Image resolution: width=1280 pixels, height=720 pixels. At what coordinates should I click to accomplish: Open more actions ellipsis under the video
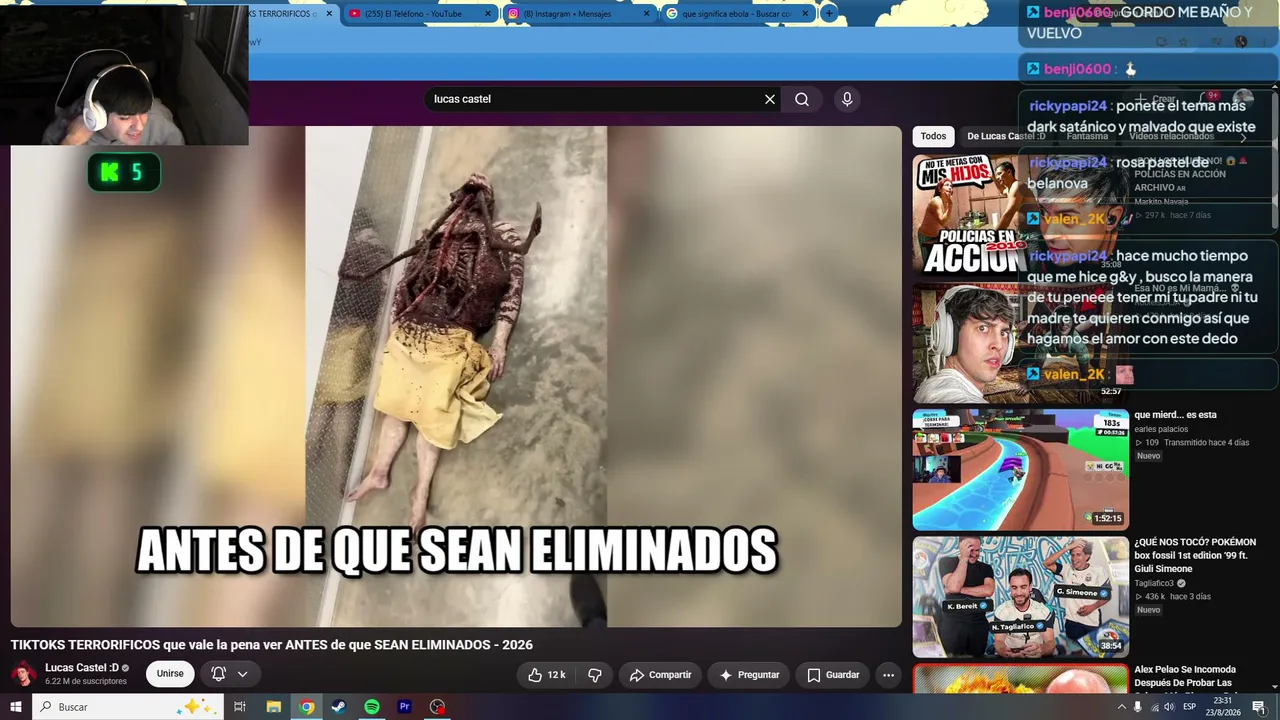coord(888,675)
